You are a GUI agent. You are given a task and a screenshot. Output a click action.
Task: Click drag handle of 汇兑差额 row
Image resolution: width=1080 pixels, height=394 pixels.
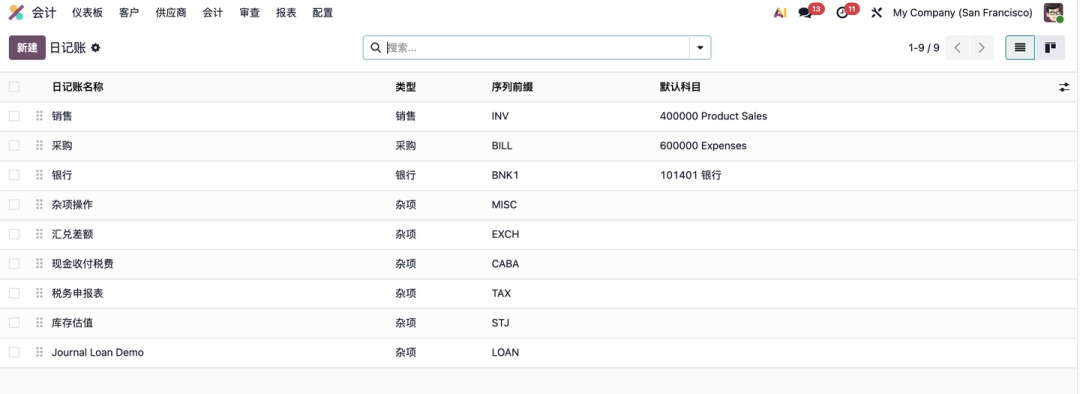click(39, 234)
